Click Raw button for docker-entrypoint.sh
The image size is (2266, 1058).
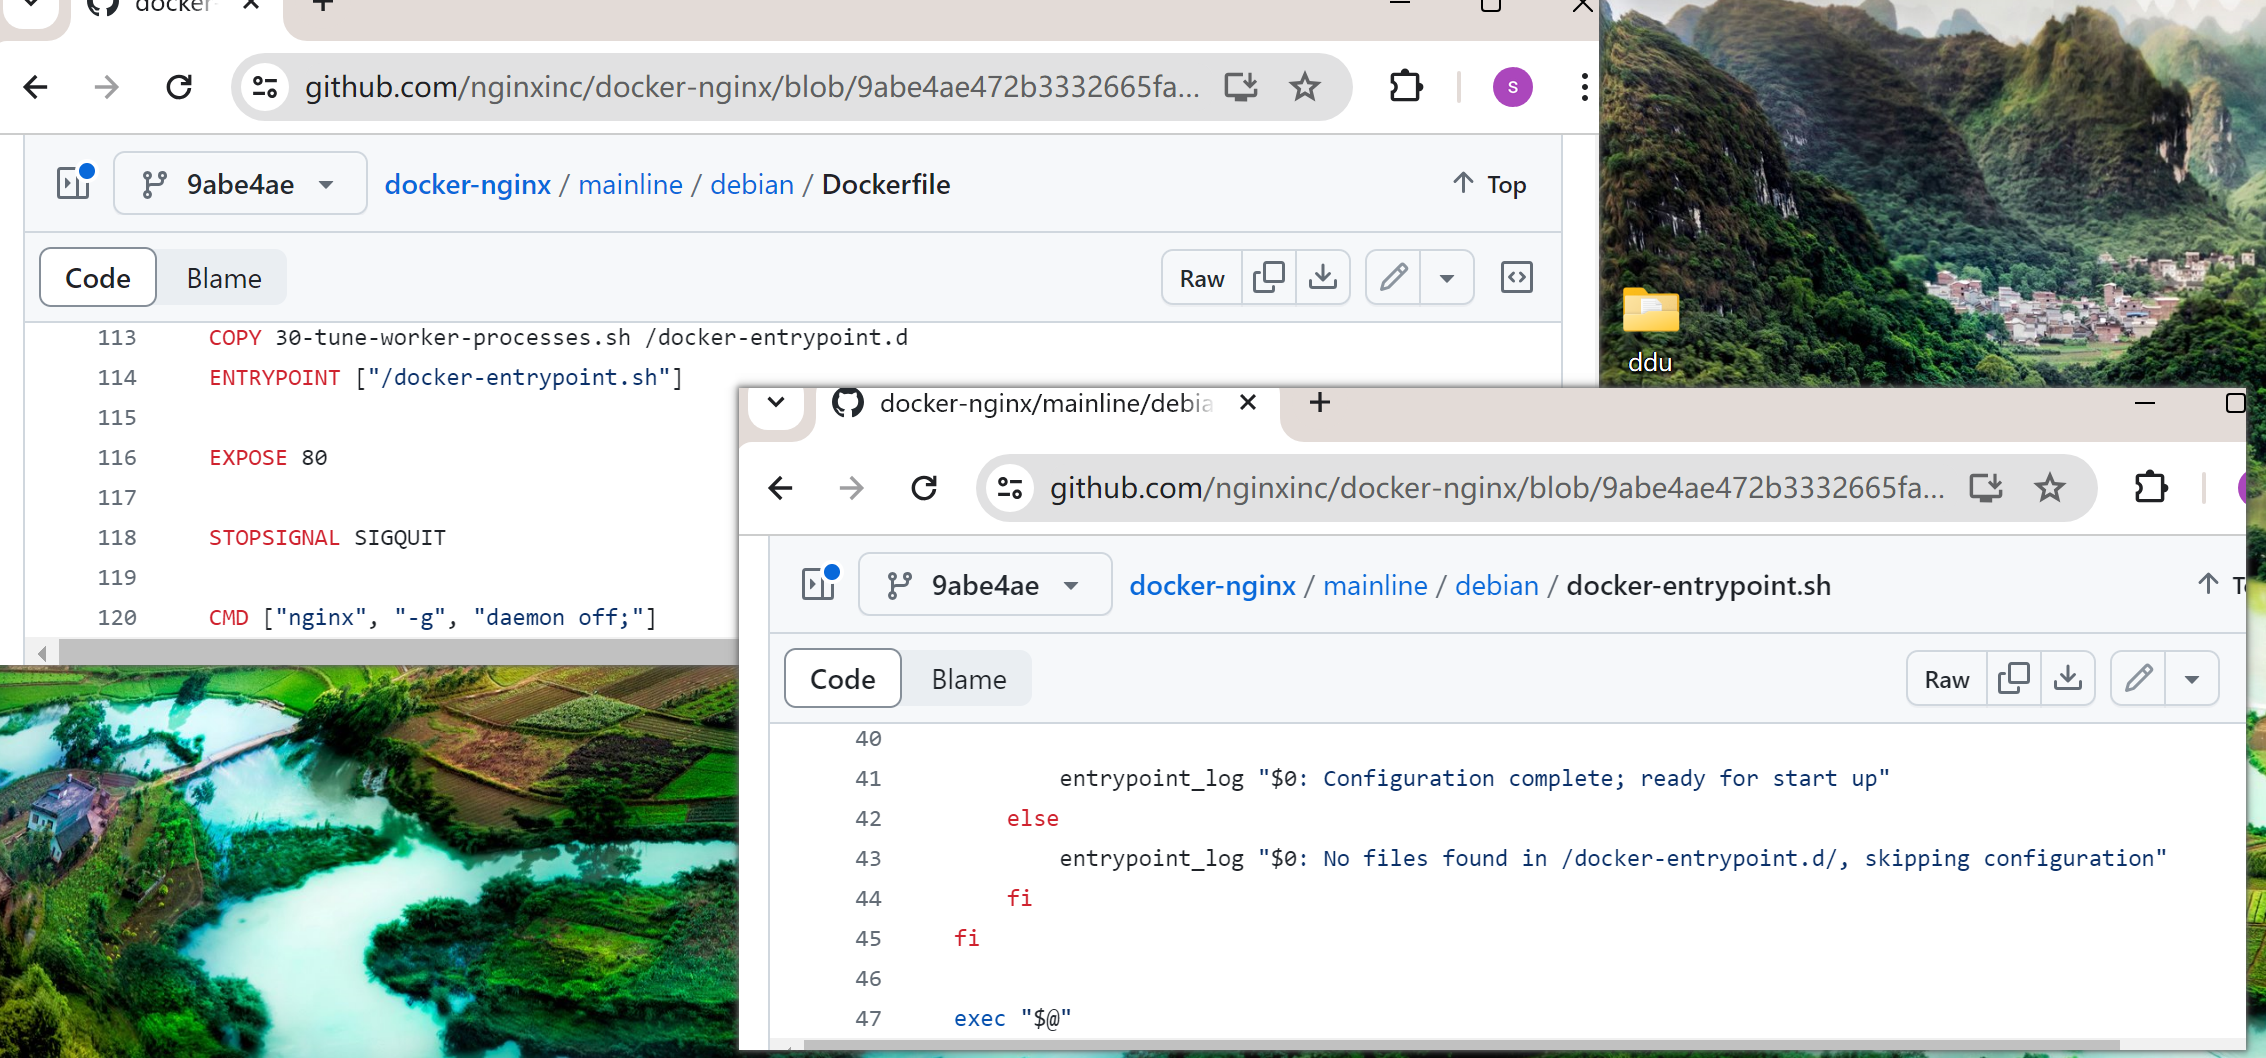(x=1946, y=679)
